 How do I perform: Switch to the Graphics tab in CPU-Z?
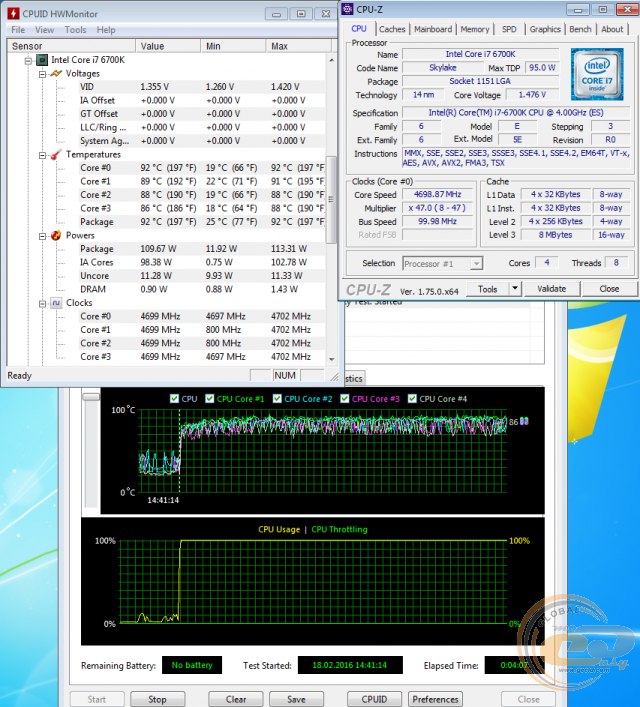(x=545, y=29)
